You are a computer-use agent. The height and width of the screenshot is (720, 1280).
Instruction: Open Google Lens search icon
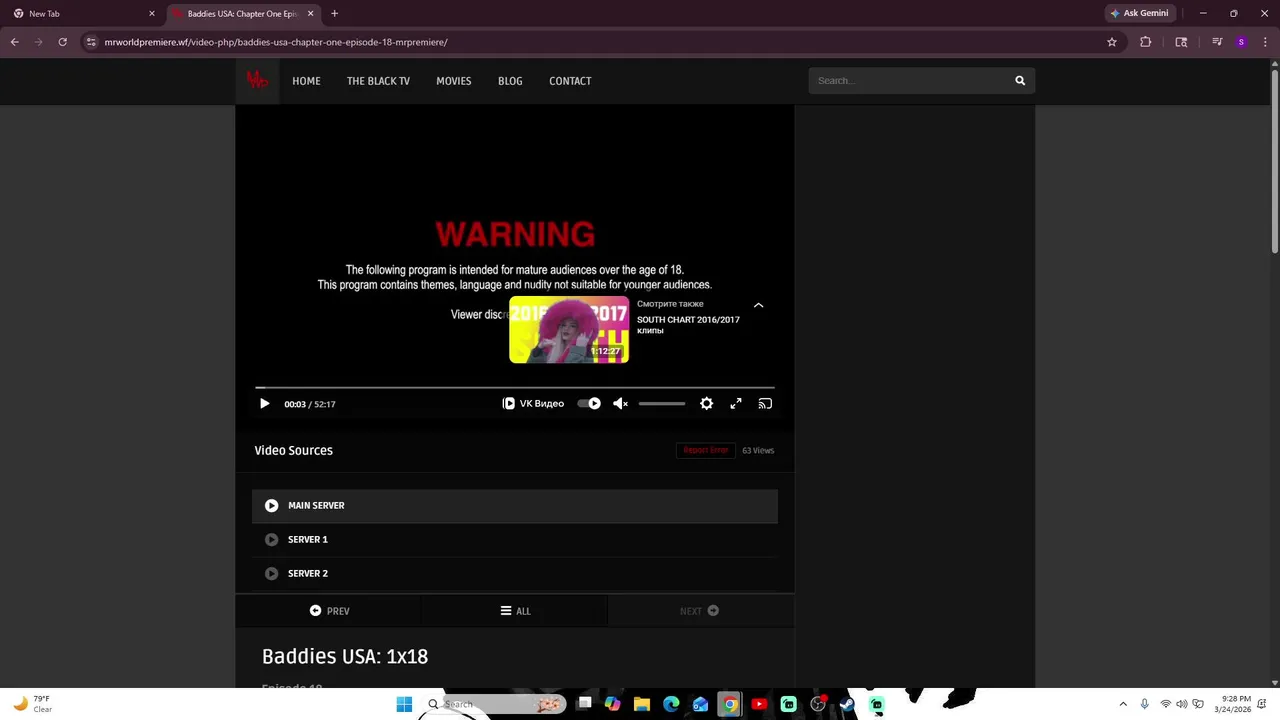tap(1181, 42)
